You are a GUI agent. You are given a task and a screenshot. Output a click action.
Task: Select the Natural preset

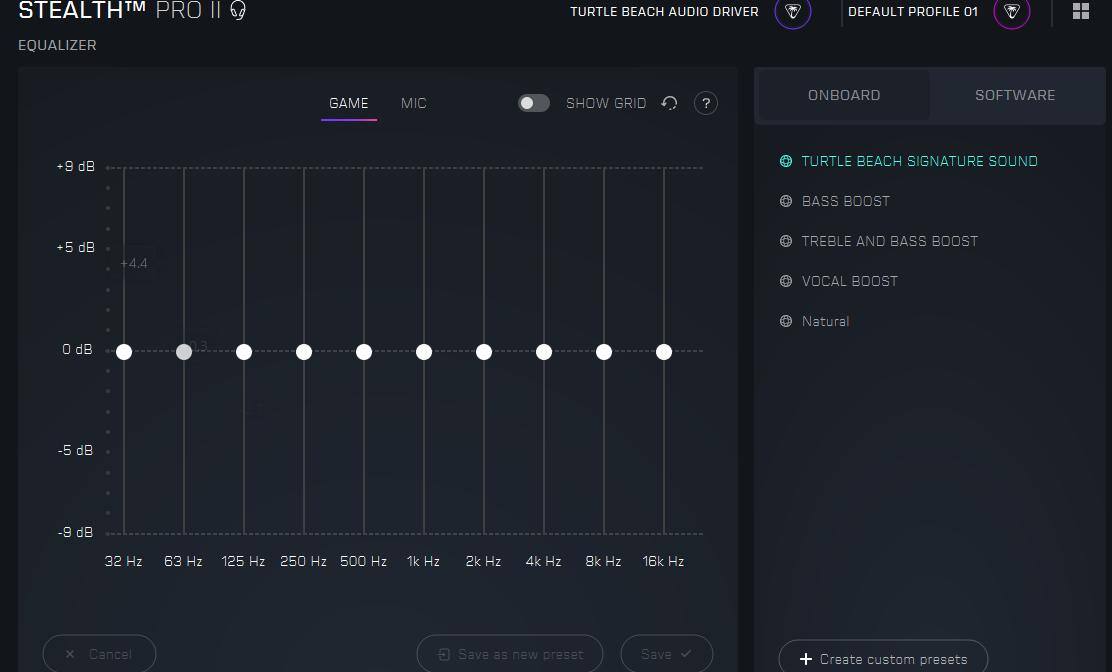[825, 321]
